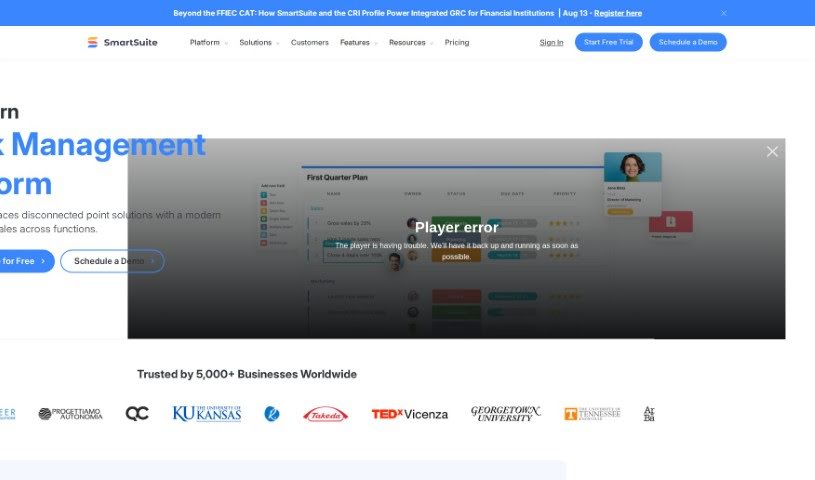Viewport: 815px width, 480px height.
Task: Click the blue circular K logo
Action: tap(272, 413)
